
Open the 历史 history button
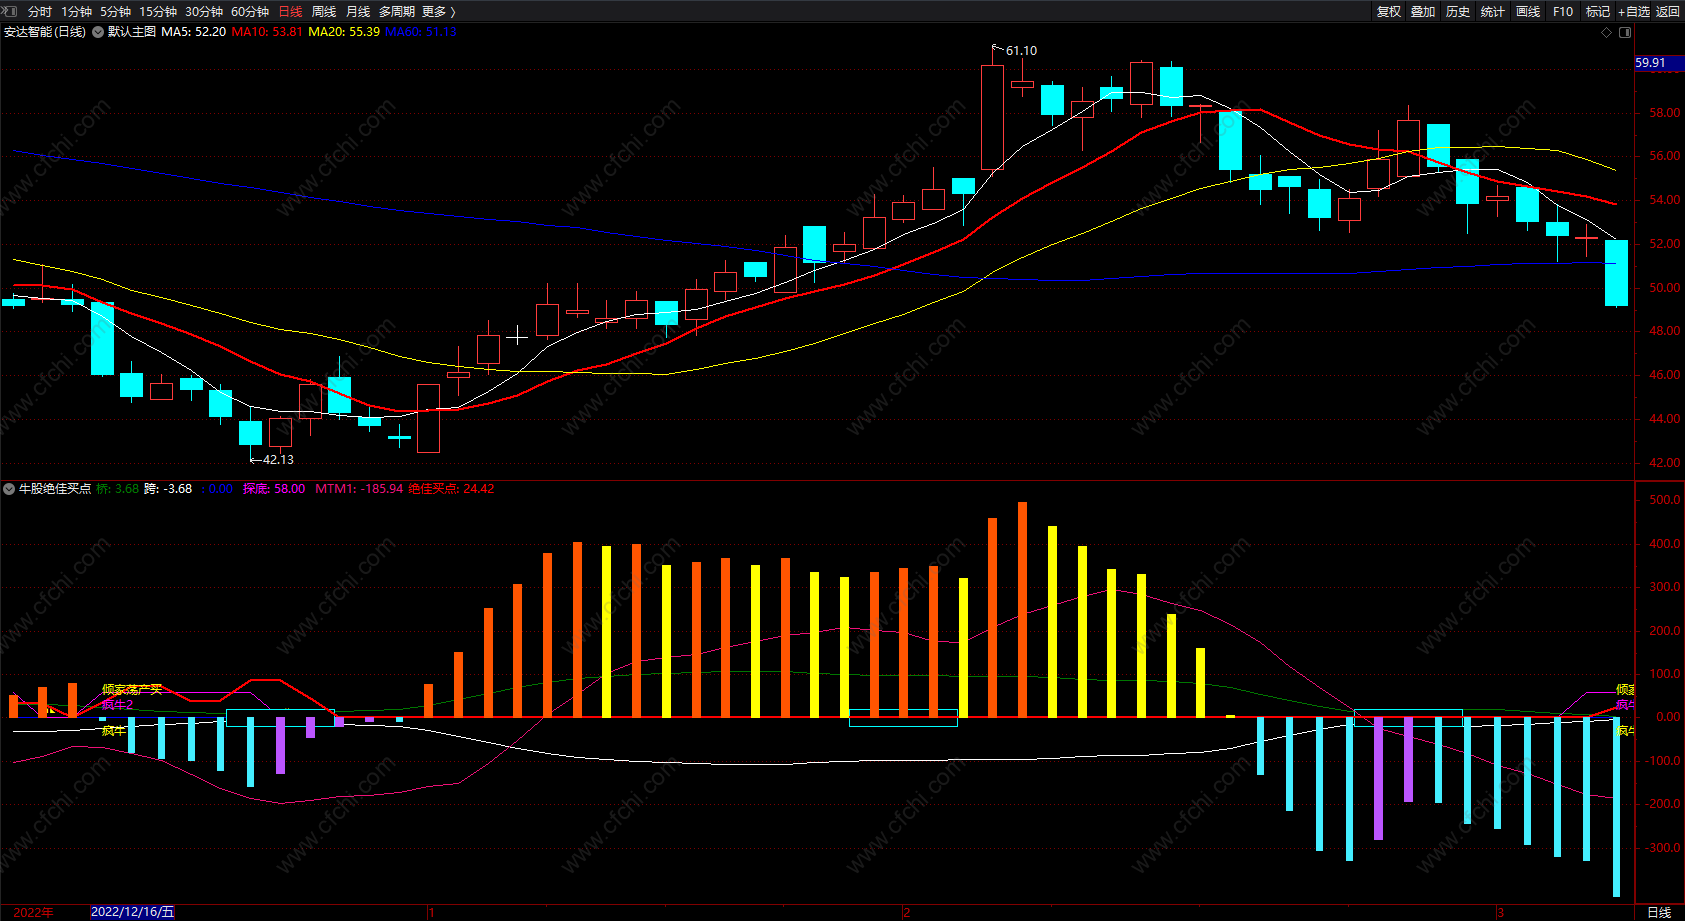[x=1458, y=11]
